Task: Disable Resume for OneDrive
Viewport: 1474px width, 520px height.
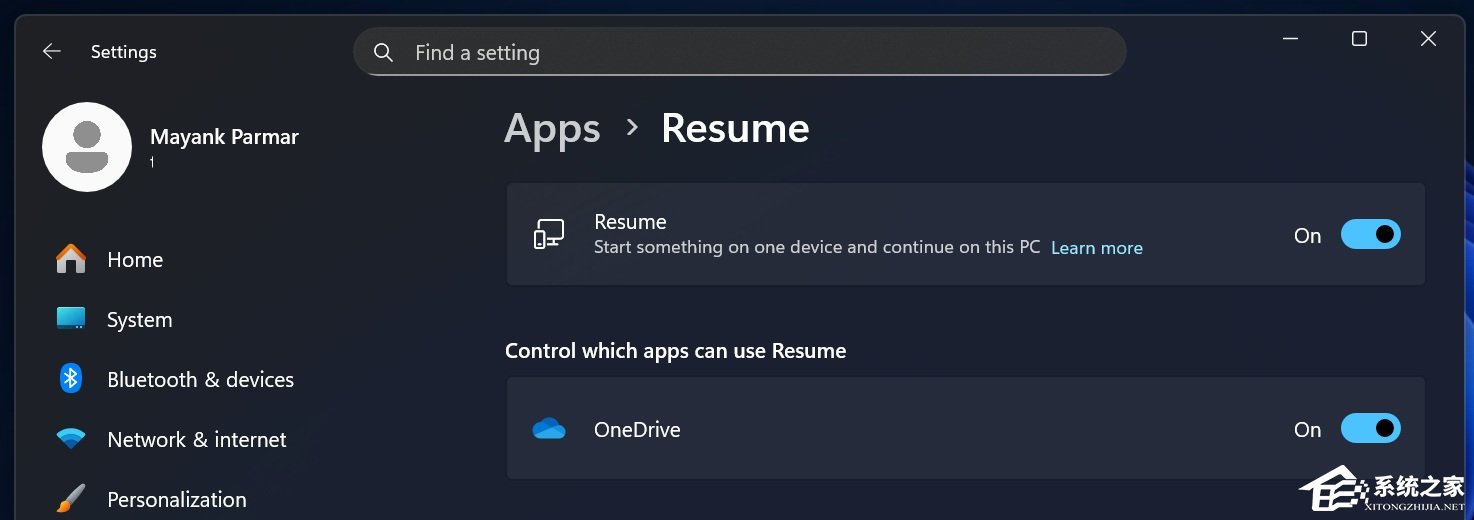Action: pos(1370,428)
